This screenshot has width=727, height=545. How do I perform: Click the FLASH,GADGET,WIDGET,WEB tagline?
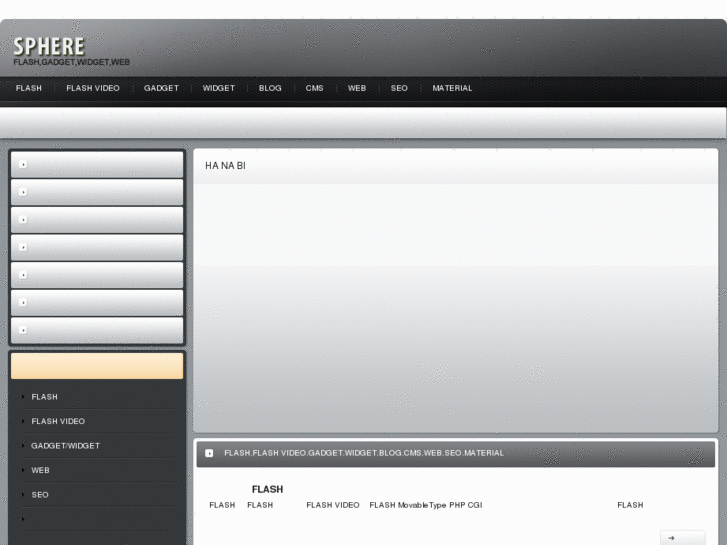(71, 62)
